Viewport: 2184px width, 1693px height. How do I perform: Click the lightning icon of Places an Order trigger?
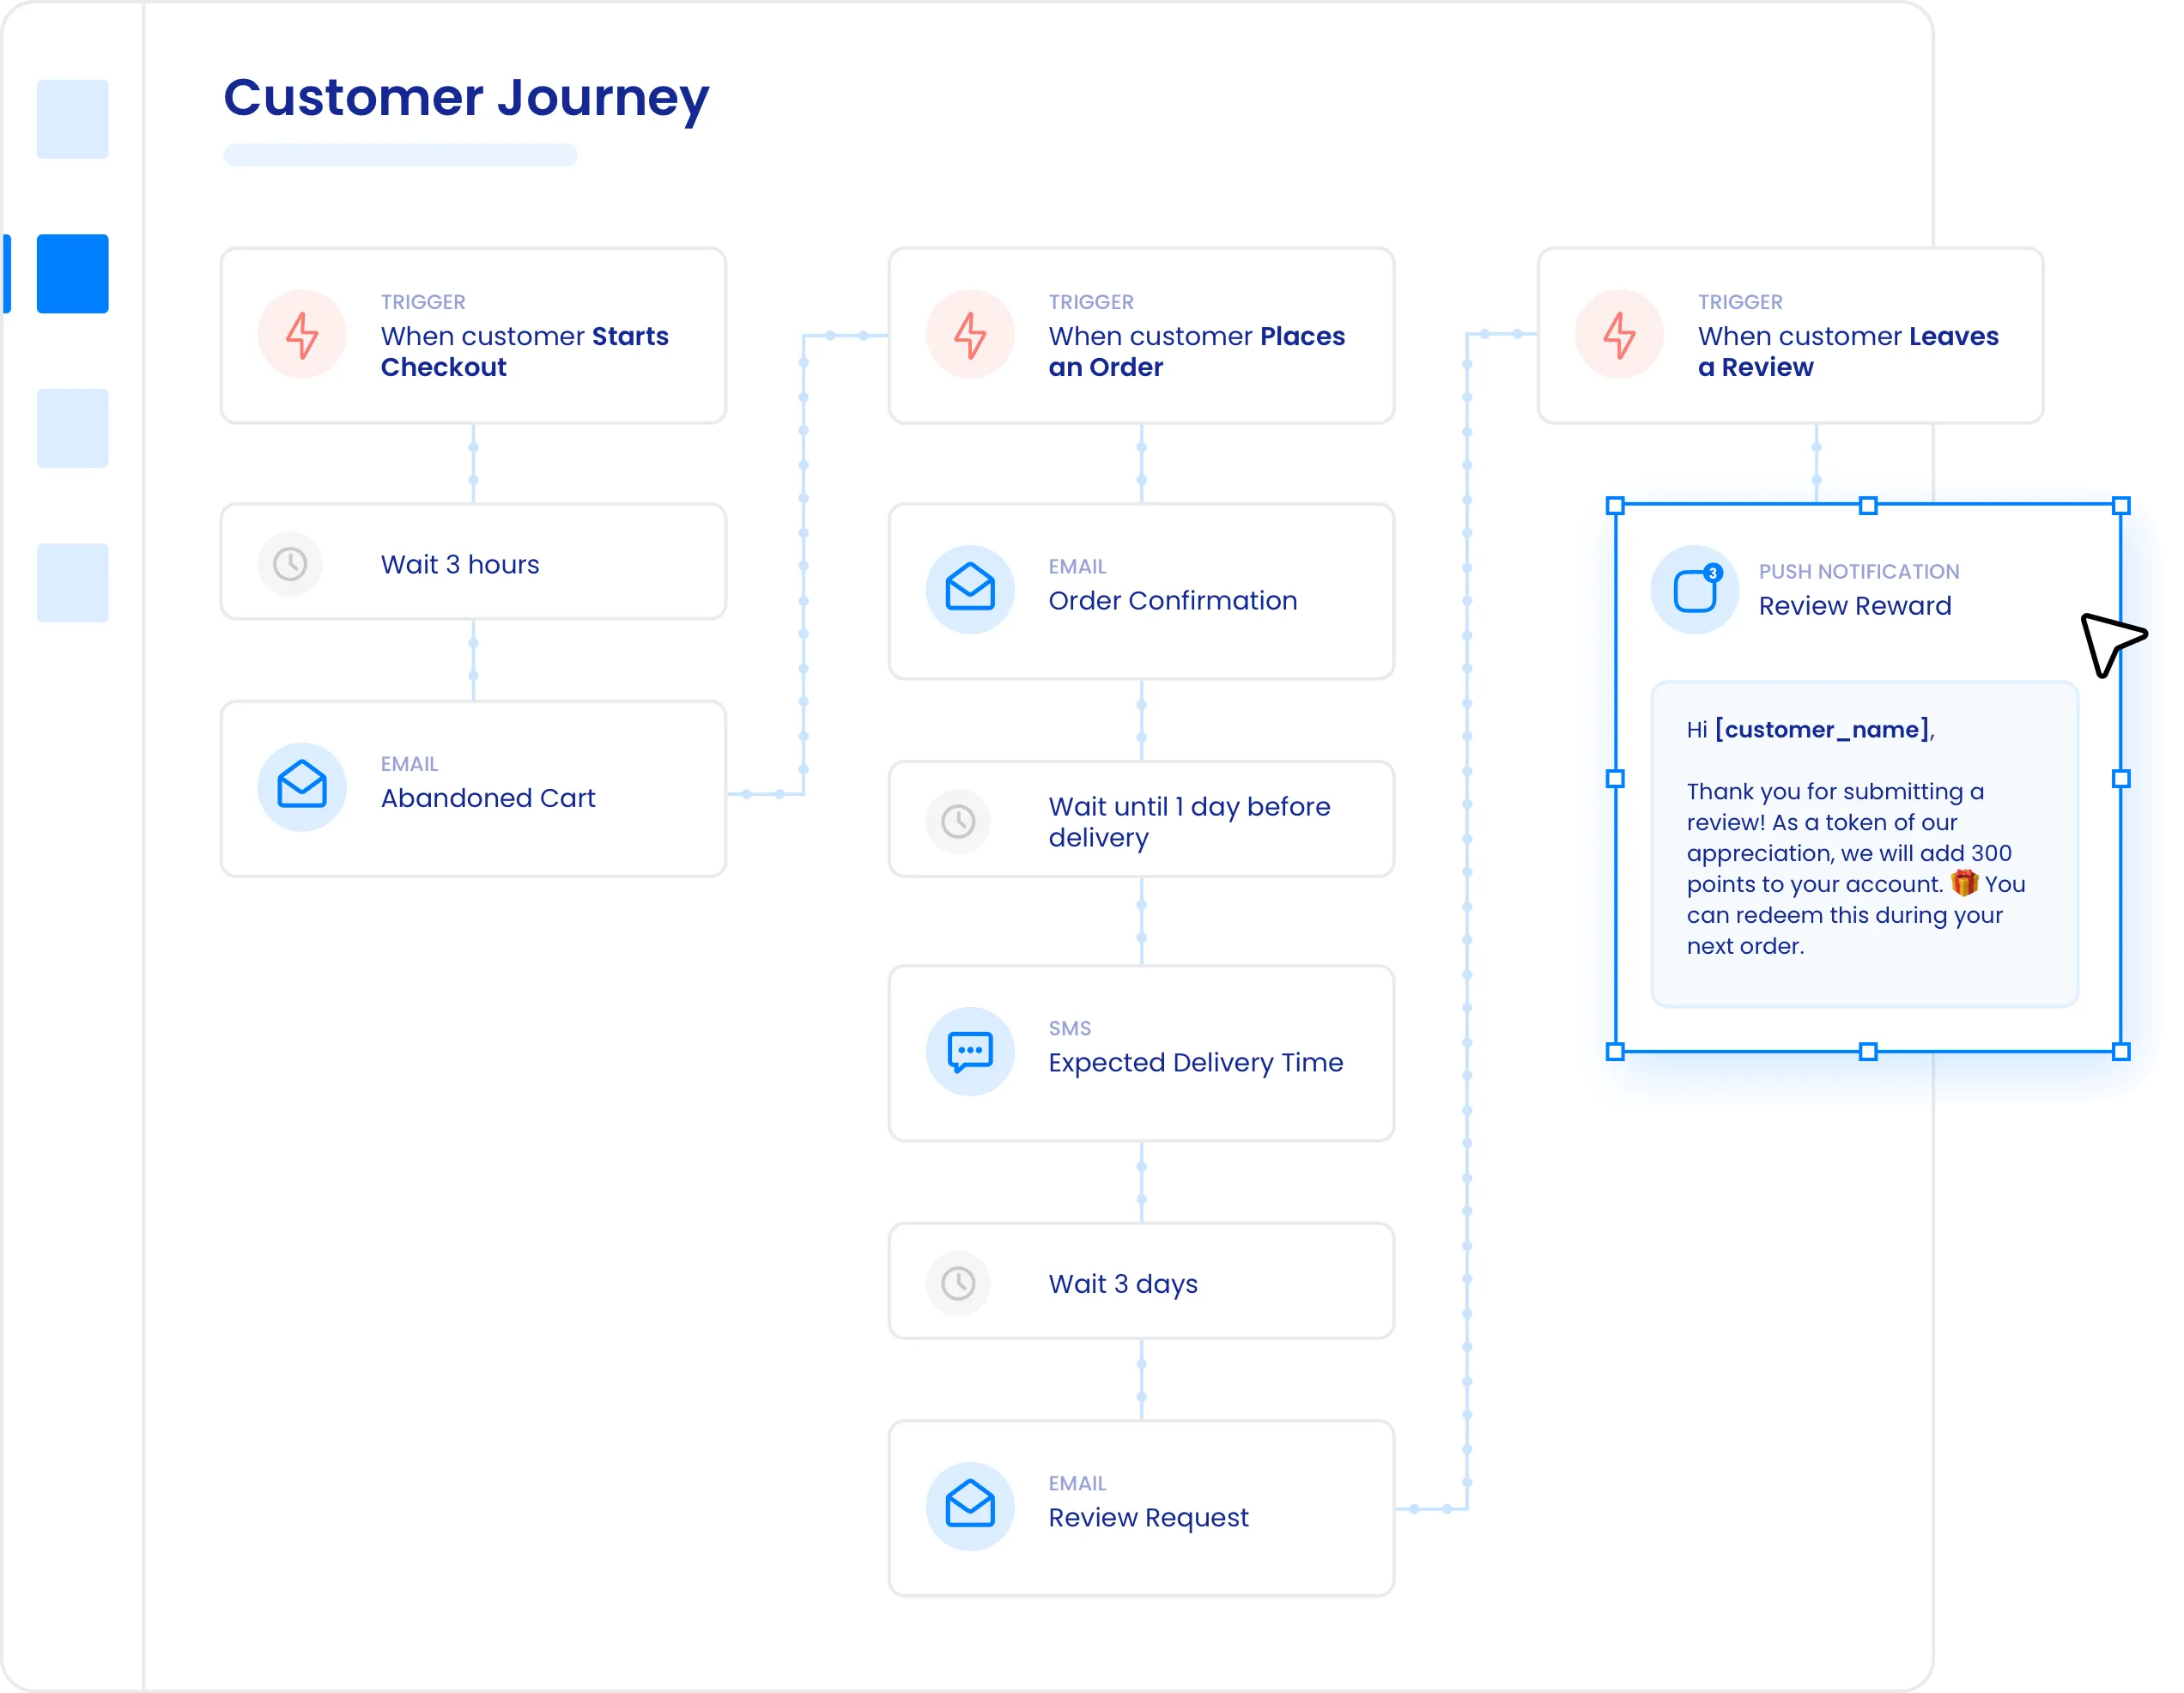pyautogui.click(x=970, y=334)
